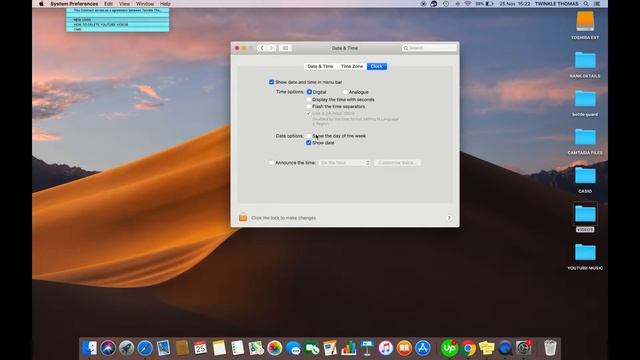640x360 pixels.
Task: Open Contacts brown book icon in Dock
Action: pyautogui.click(x=182, y=348)
